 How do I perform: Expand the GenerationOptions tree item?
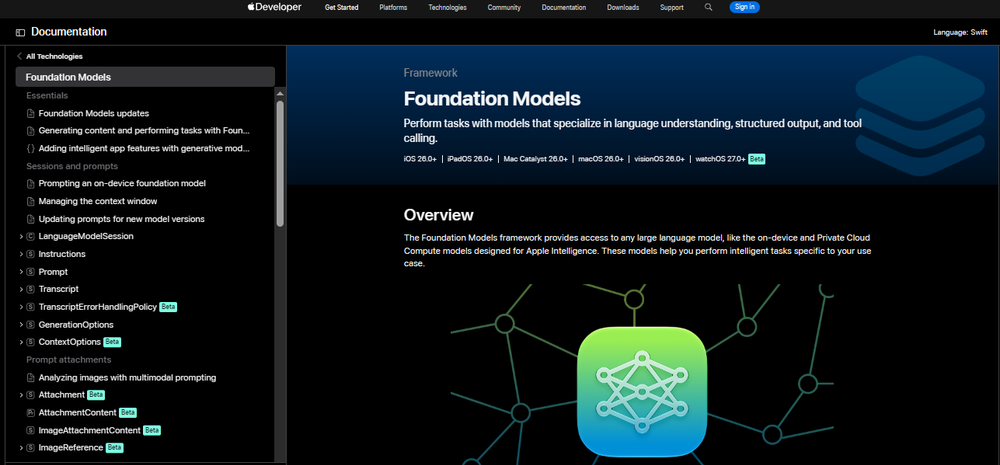point(21,325)
